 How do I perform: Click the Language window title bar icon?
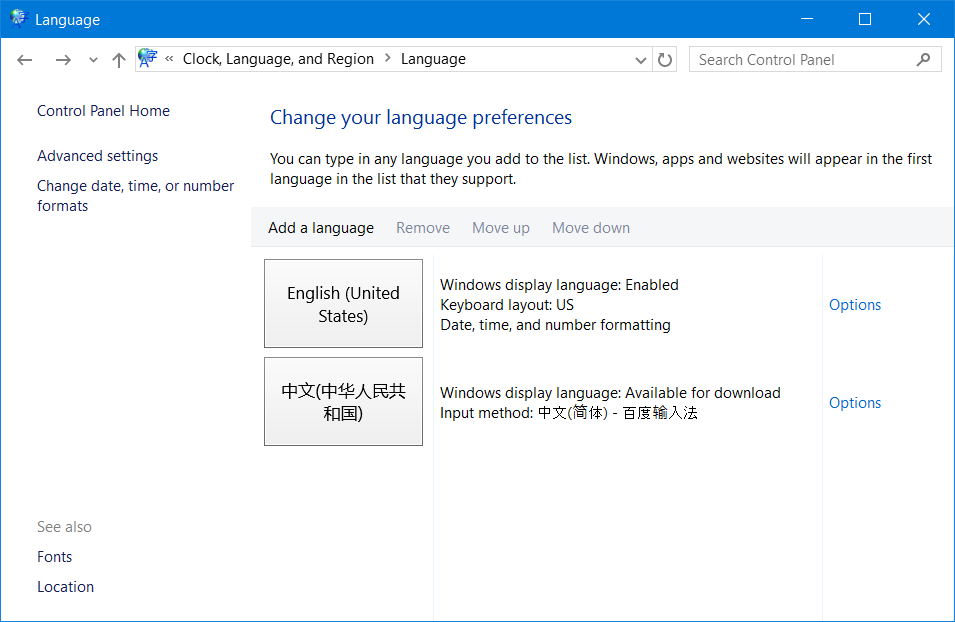(19, 18)
